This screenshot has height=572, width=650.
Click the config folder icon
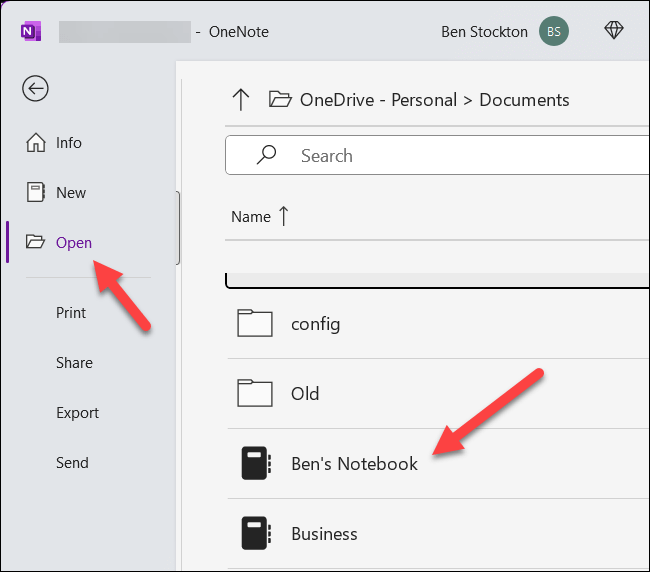click(x=255, y=324)
